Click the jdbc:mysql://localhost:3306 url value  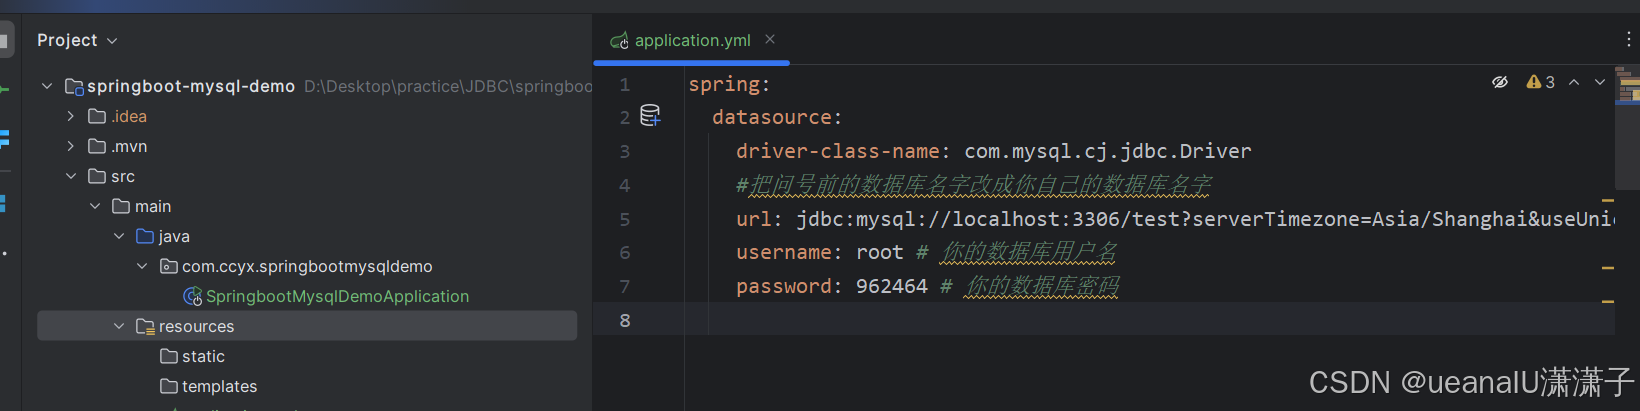coord(1204,219)
